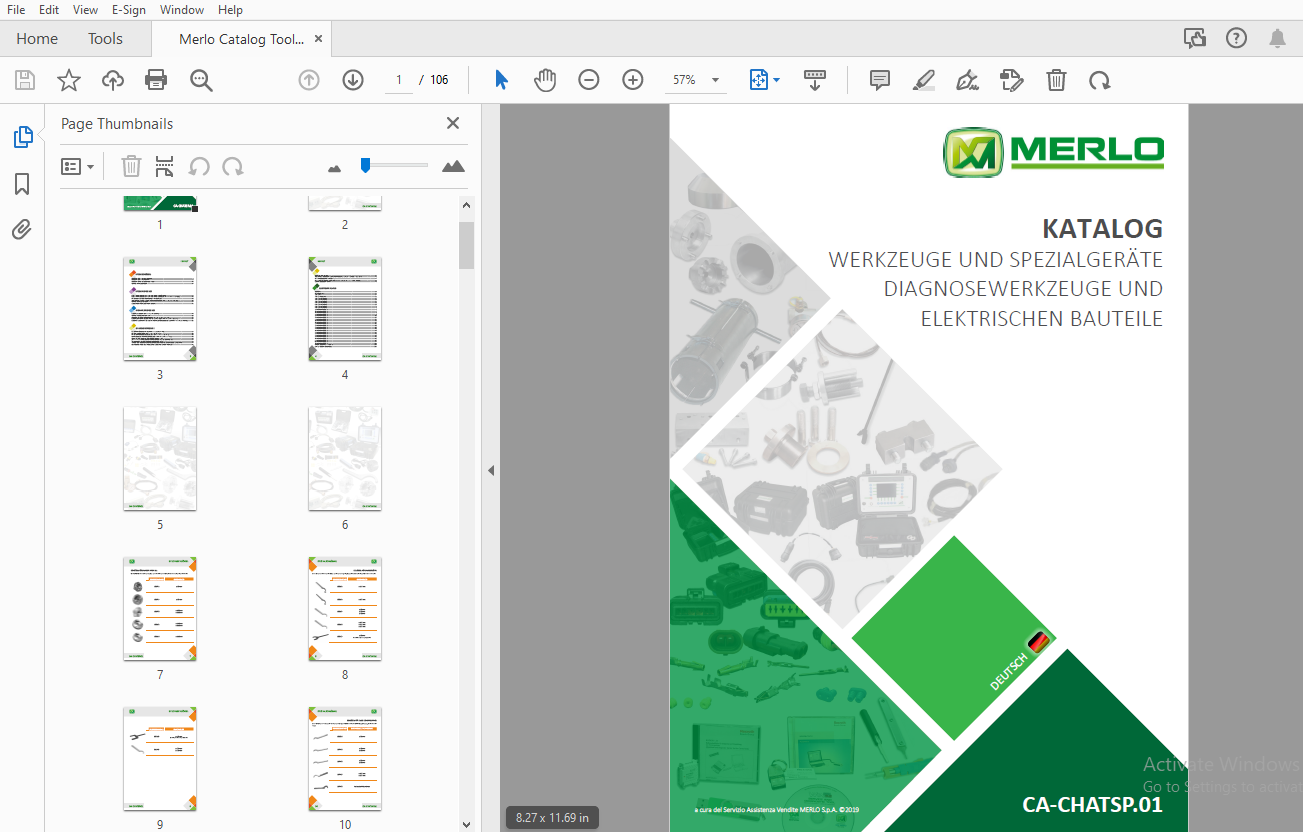Collapse the navigation pane arrow
Screen dimensions: 1303x832
pyautogui.click(x=491, y=470)
